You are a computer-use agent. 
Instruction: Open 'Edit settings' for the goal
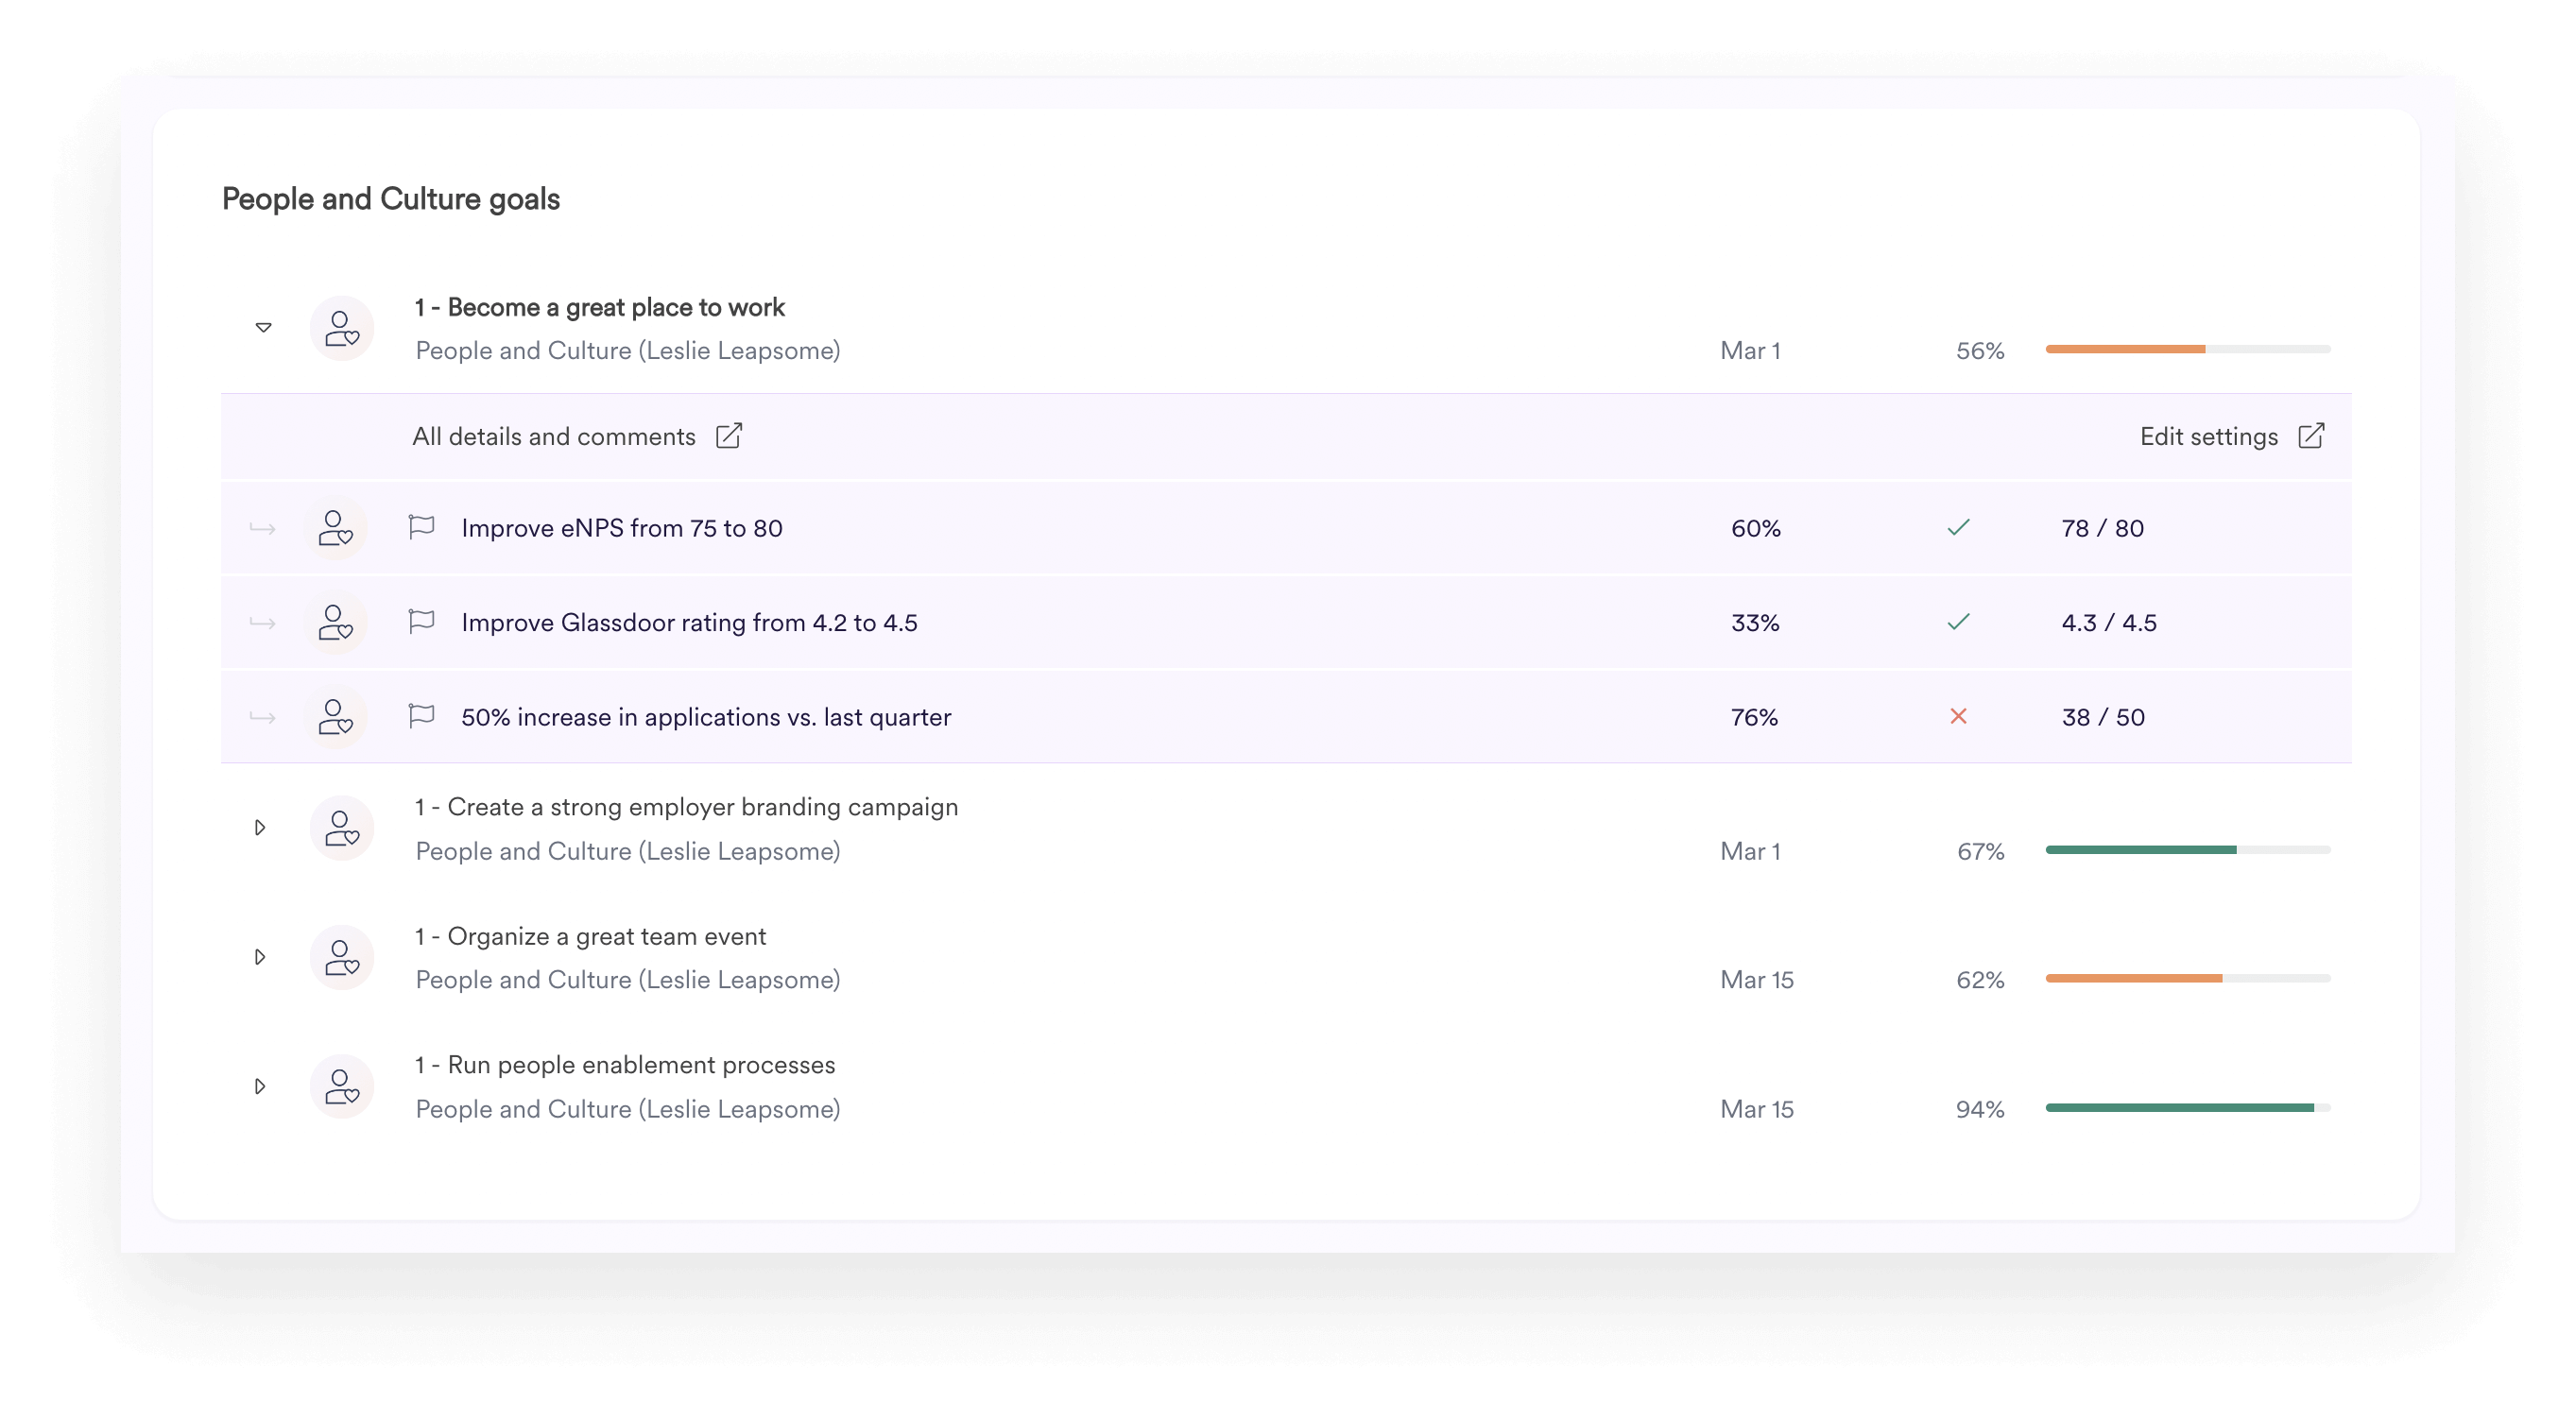click(x=2210, y=436)
